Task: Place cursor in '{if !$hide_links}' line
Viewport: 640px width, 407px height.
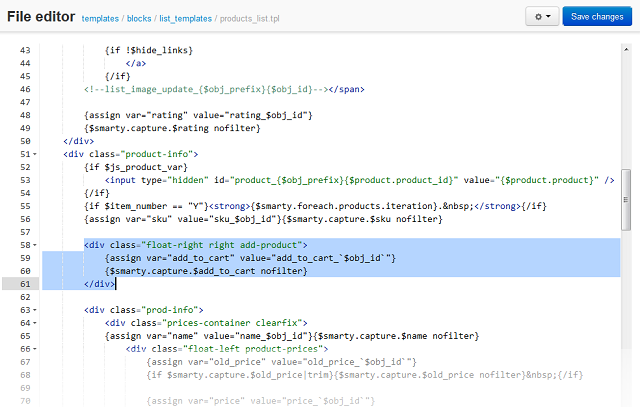Action: 149,50
